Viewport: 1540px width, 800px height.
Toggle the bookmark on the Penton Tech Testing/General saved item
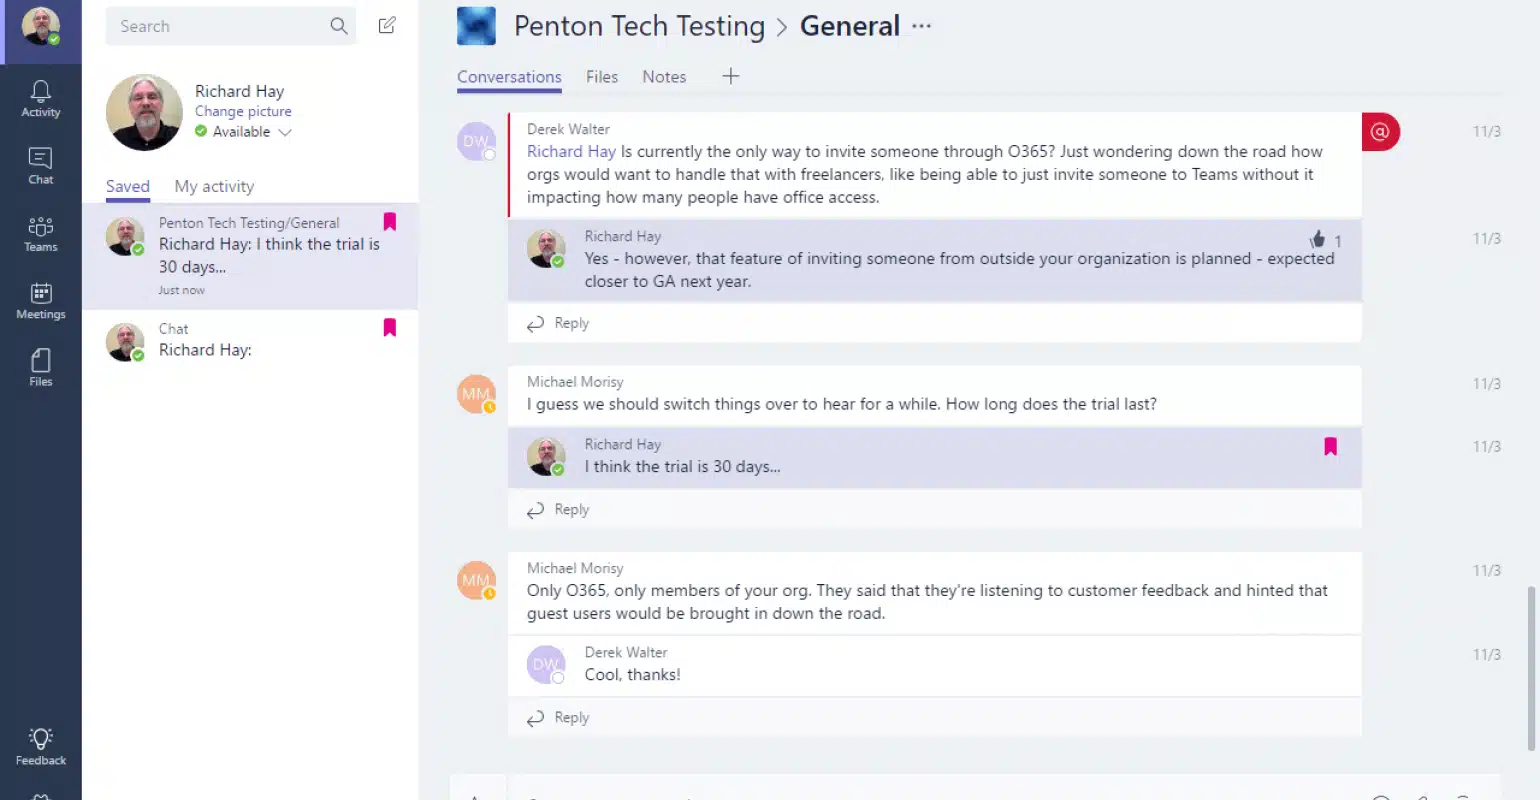[x=390, y=221]
